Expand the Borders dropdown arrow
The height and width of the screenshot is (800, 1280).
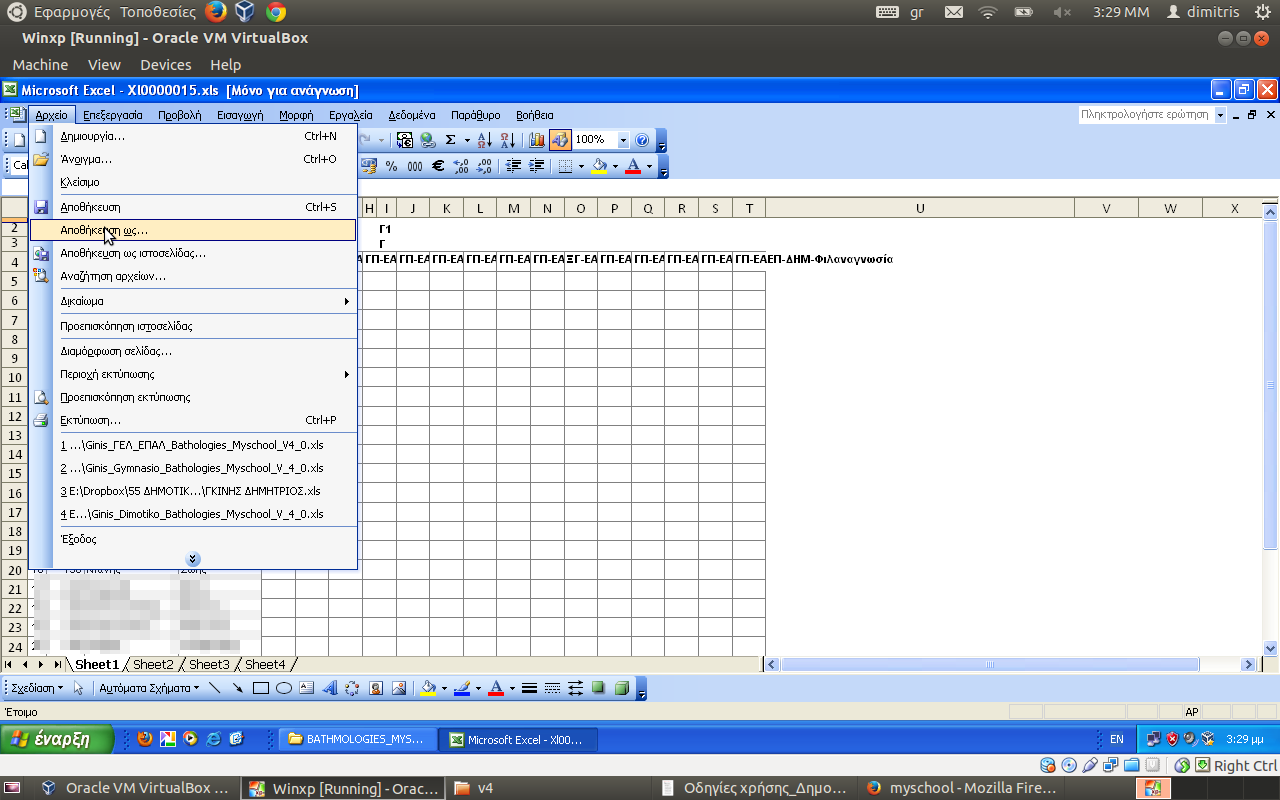[x=581, y=166]
